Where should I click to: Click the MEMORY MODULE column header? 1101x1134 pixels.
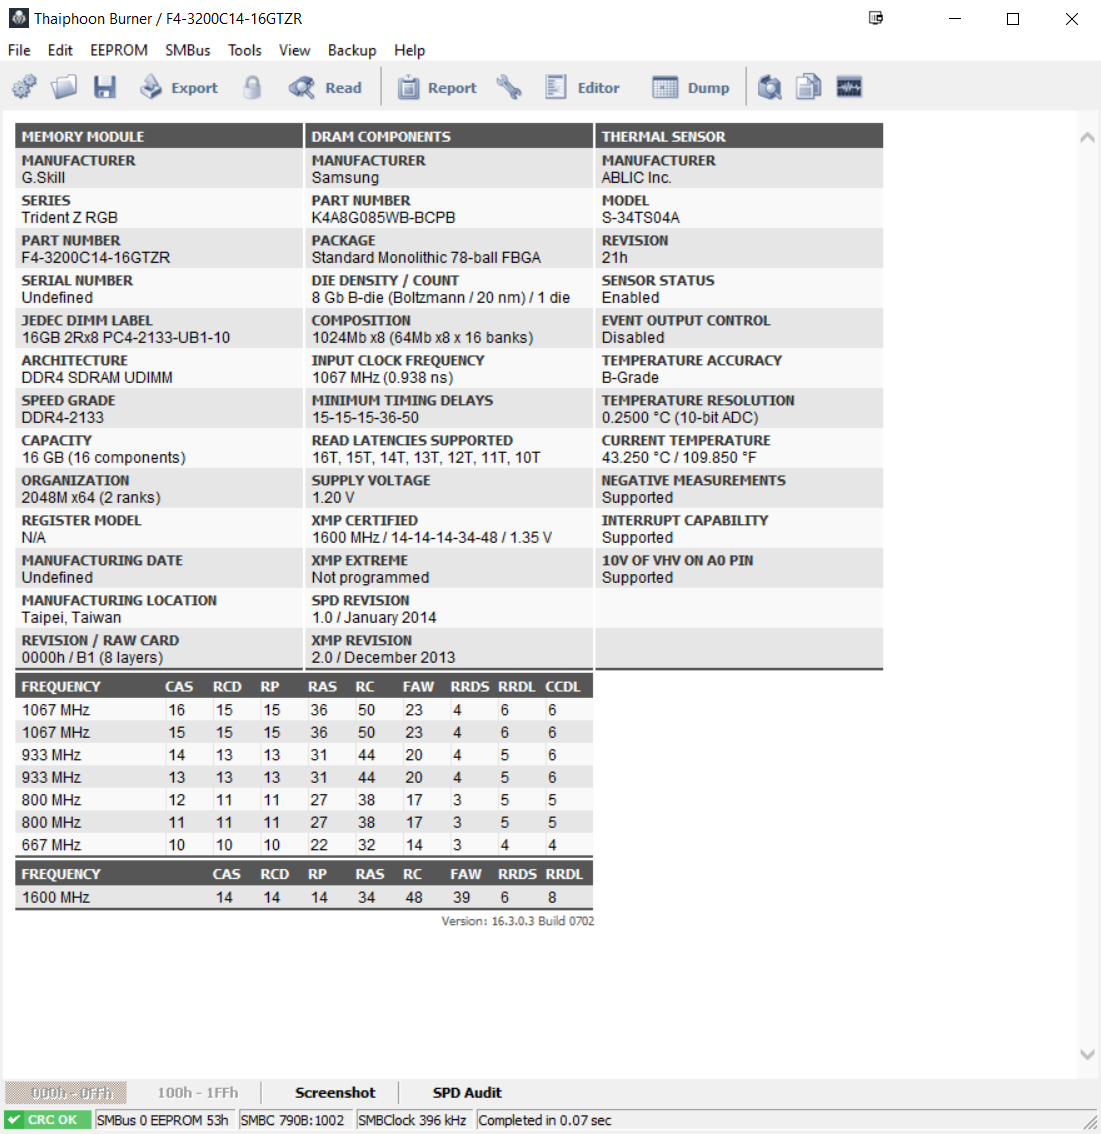[x=158, y=136]
